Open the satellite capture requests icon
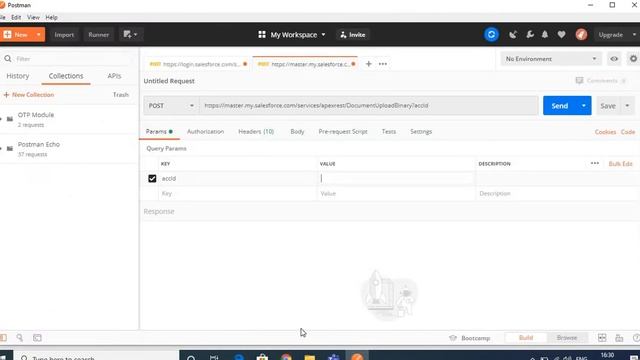 tap(513, 35)
